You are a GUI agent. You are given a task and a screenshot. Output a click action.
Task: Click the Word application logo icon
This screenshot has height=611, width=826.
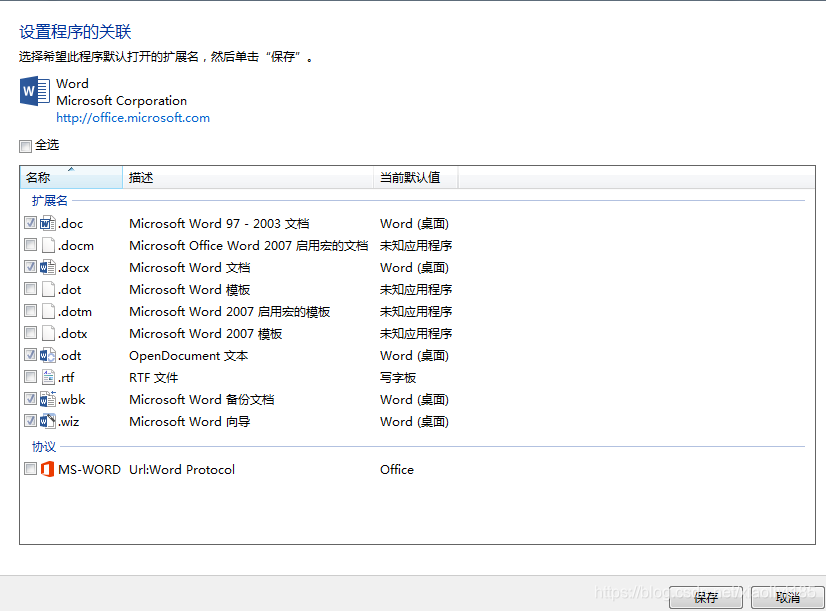(35, 91)
